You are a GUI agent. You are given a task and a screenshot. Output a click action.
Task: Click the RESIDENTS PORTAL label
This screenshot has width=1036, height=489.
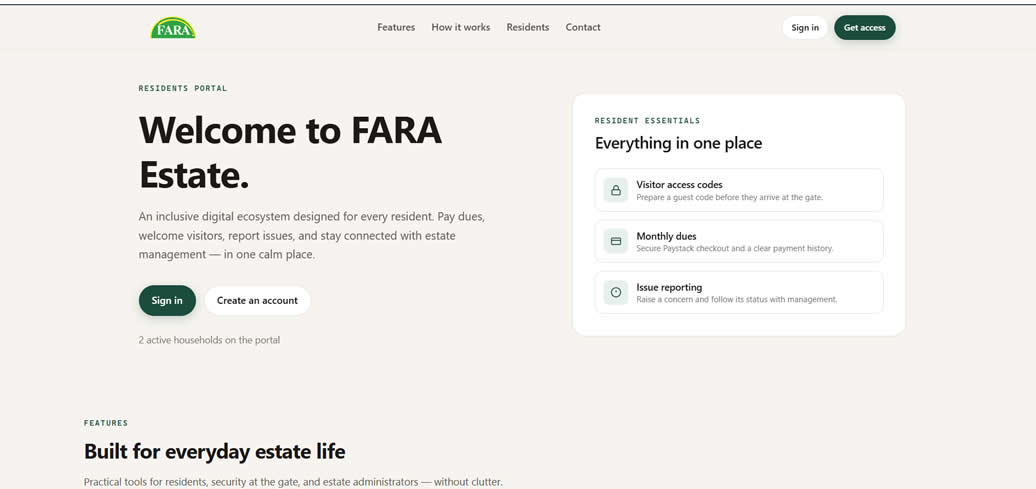[x=182, y=88]
